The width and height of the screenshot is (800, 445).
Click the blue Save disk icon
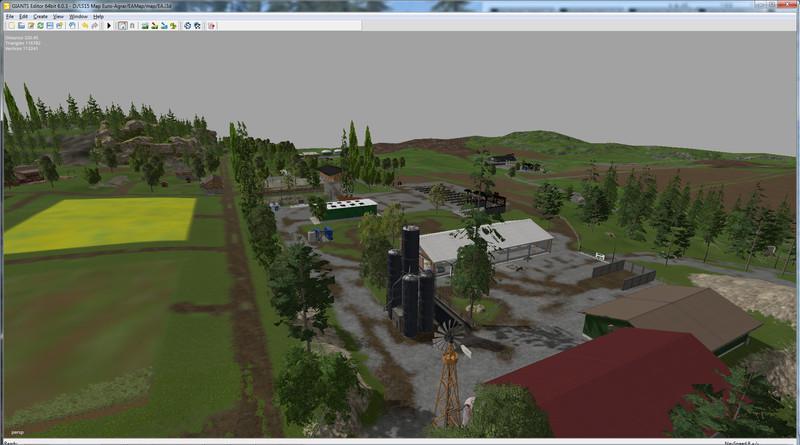[x=50, y=26]
